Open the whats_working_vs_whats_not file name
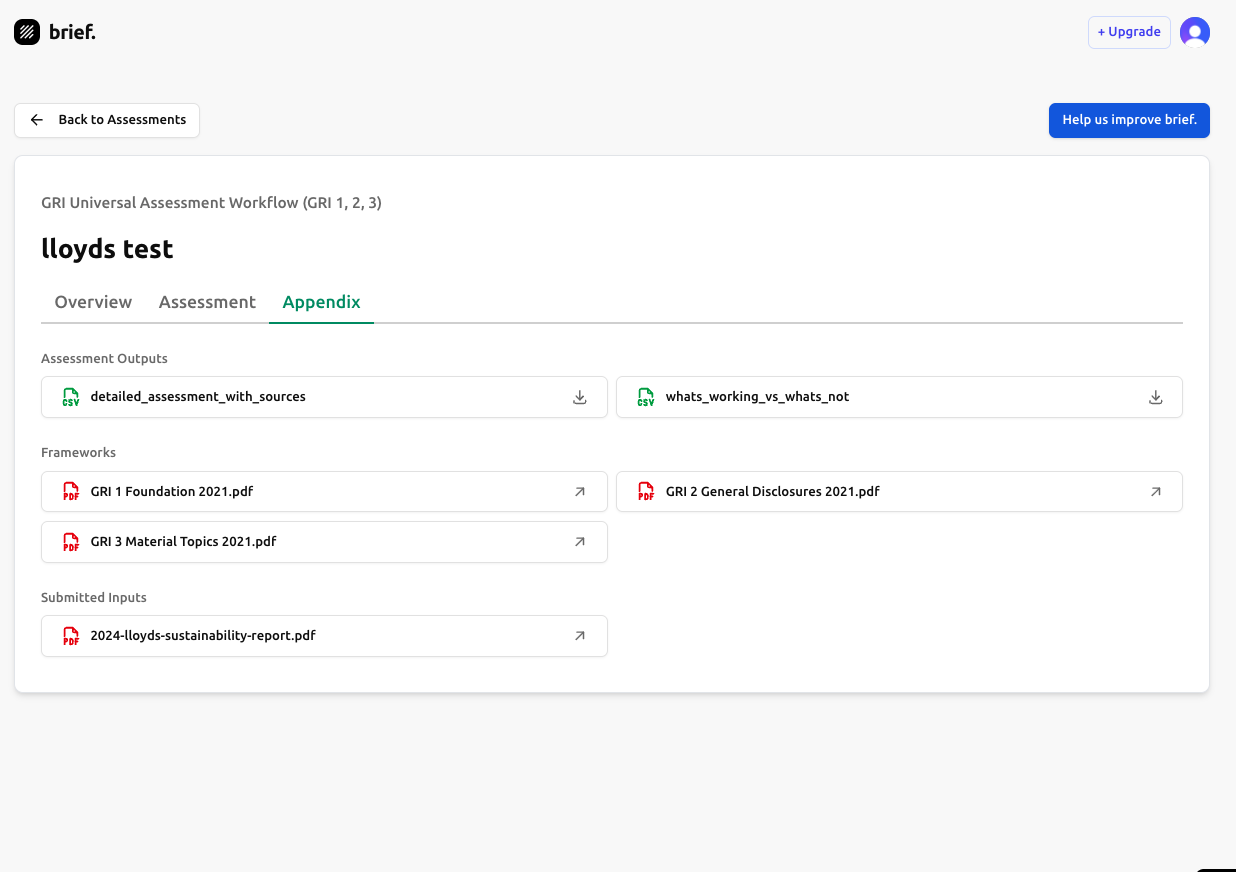The width and height of the screenshot is (1236, 872). click(x=757, y=397)
